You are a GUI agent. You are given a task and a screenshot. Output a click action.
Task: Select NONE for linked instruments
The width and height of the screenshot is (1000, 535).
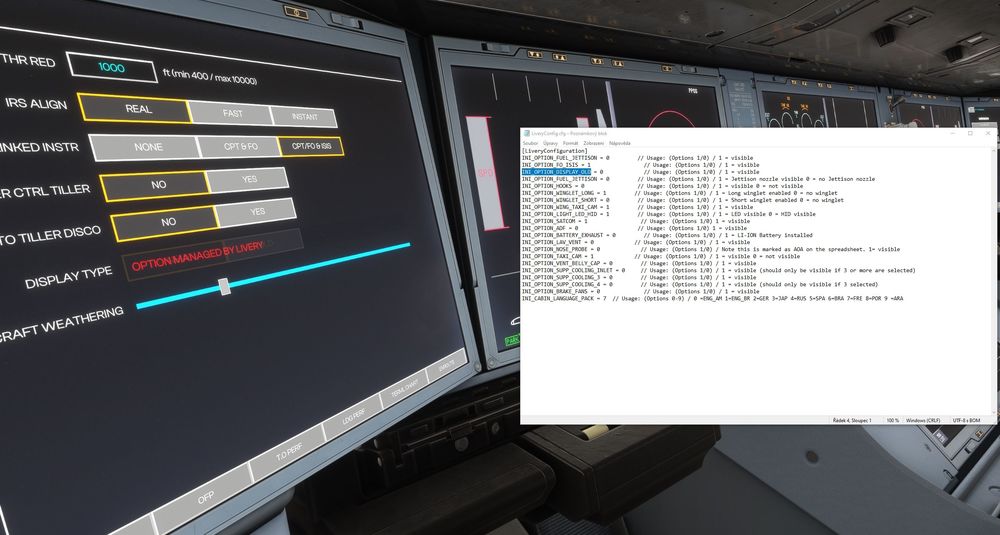point(148,147)
